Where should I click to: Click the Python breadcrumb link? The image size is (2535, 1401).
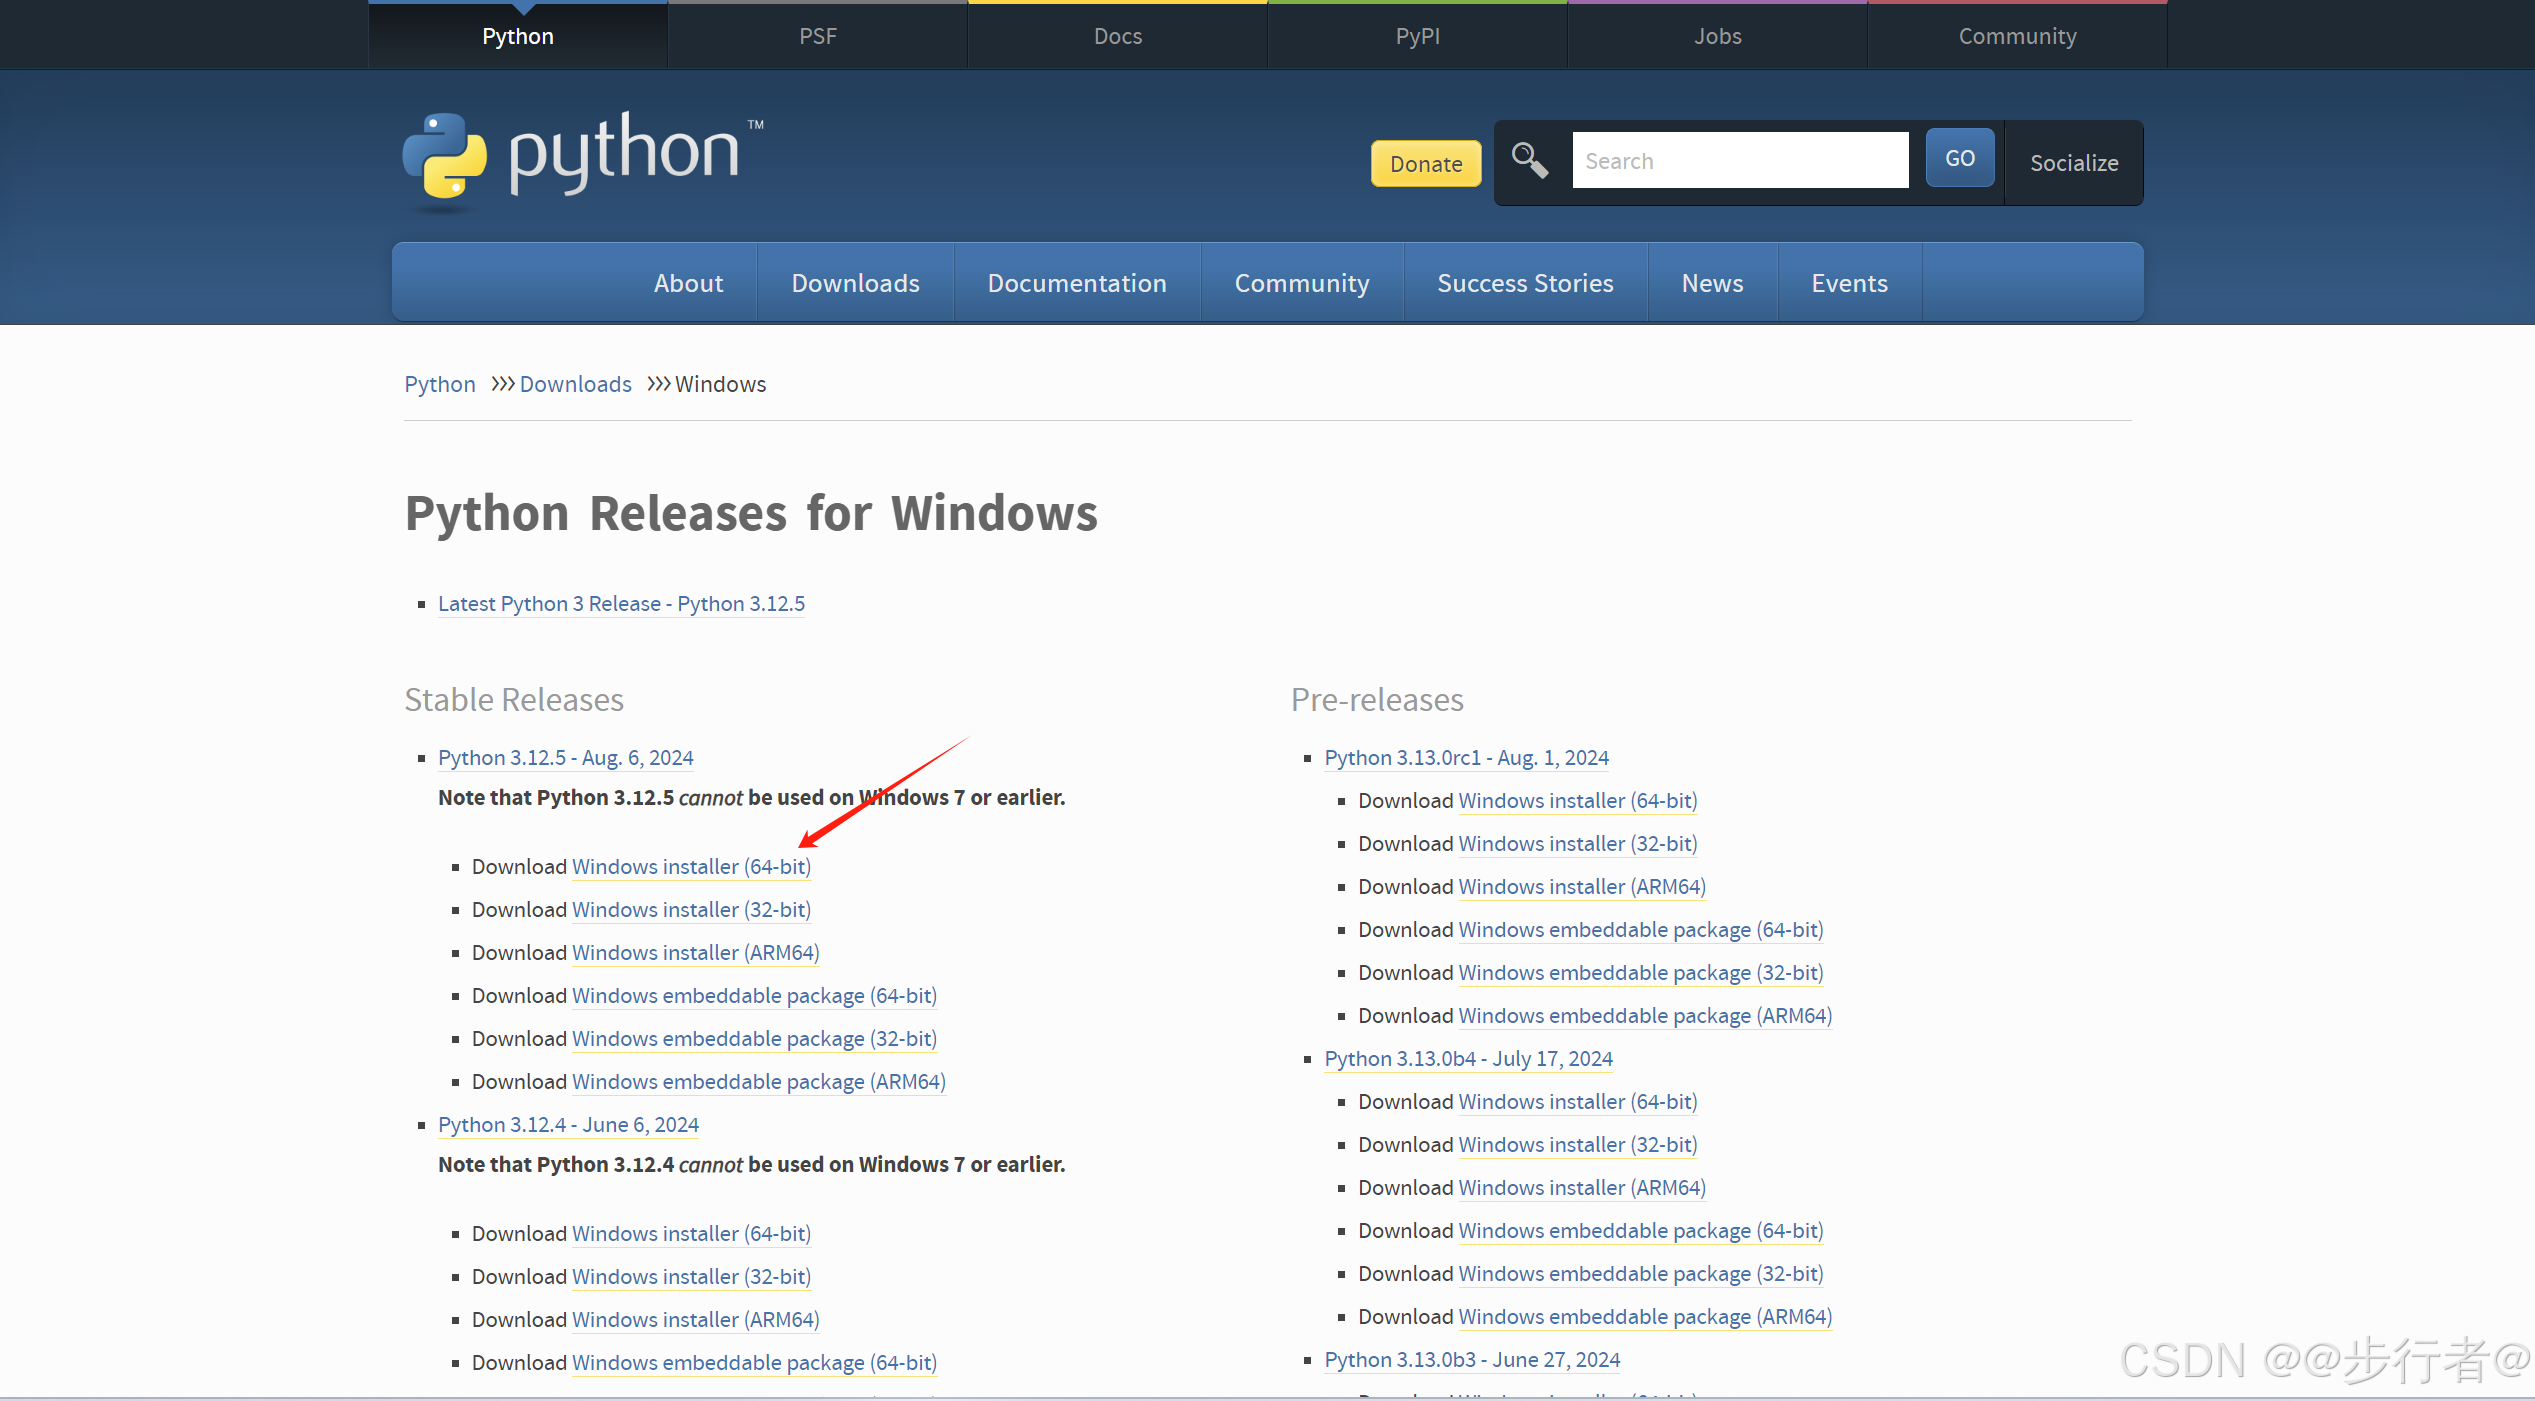pyautogui.click(x=440, y=384)
